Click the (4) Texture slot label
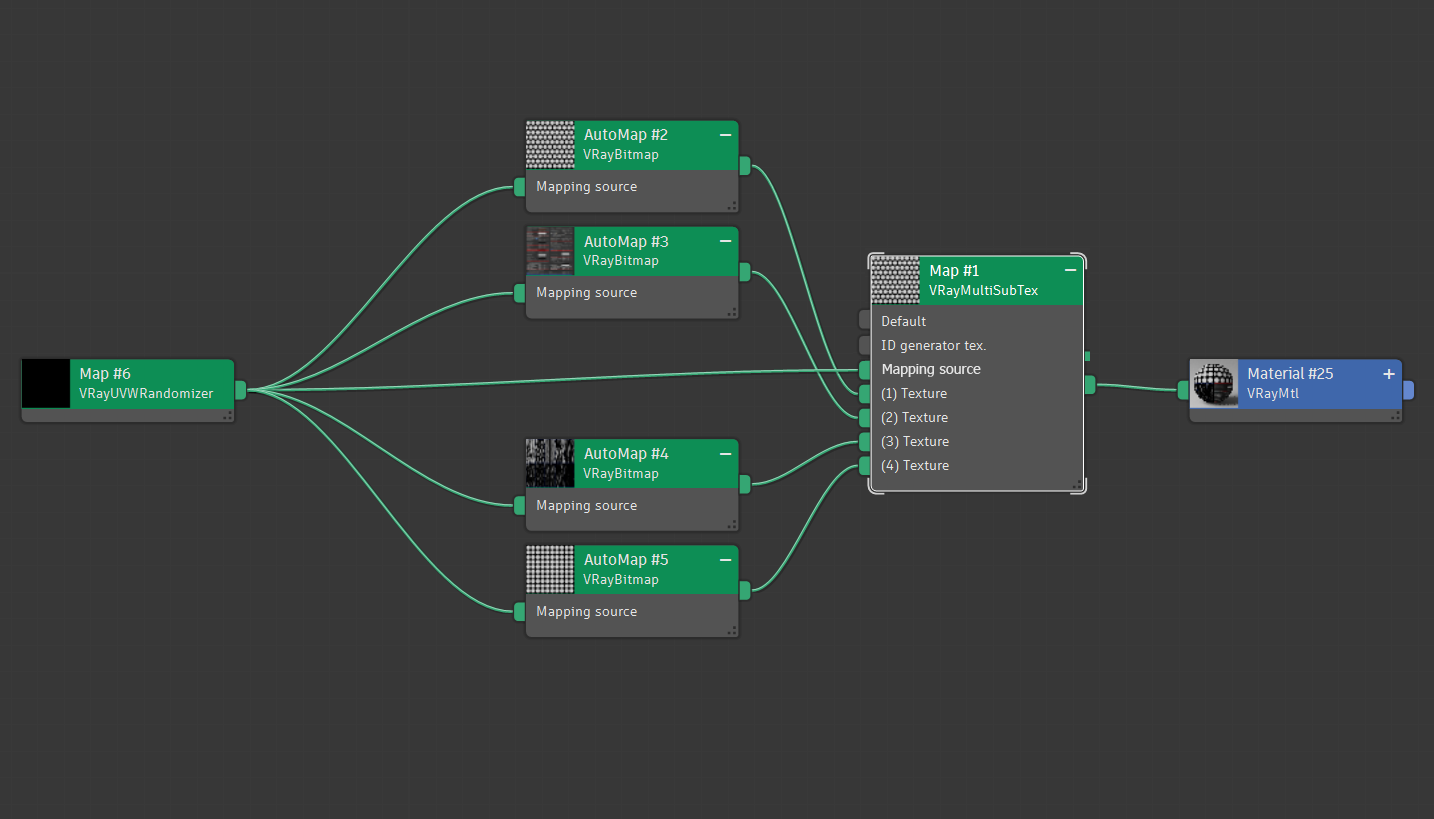The height and width of the screenshot is (819, 1434). (915, 466)
